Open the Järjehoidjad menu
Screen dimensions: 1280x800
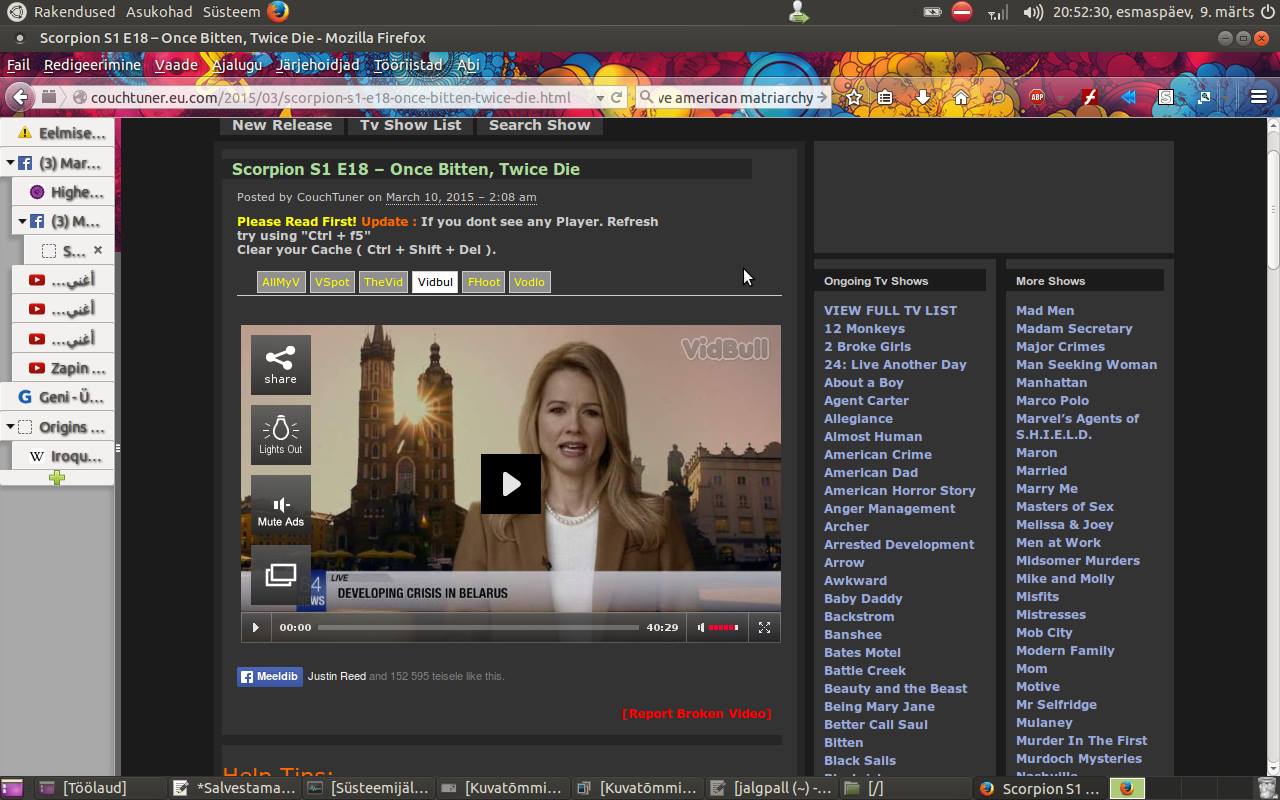pos(317,65)
